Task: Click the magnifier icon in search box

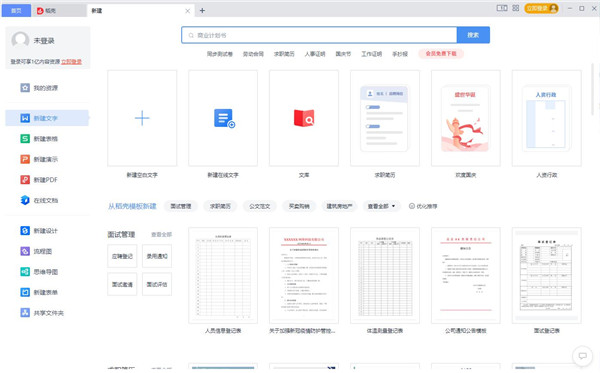Action: click(x=191, y=35)
